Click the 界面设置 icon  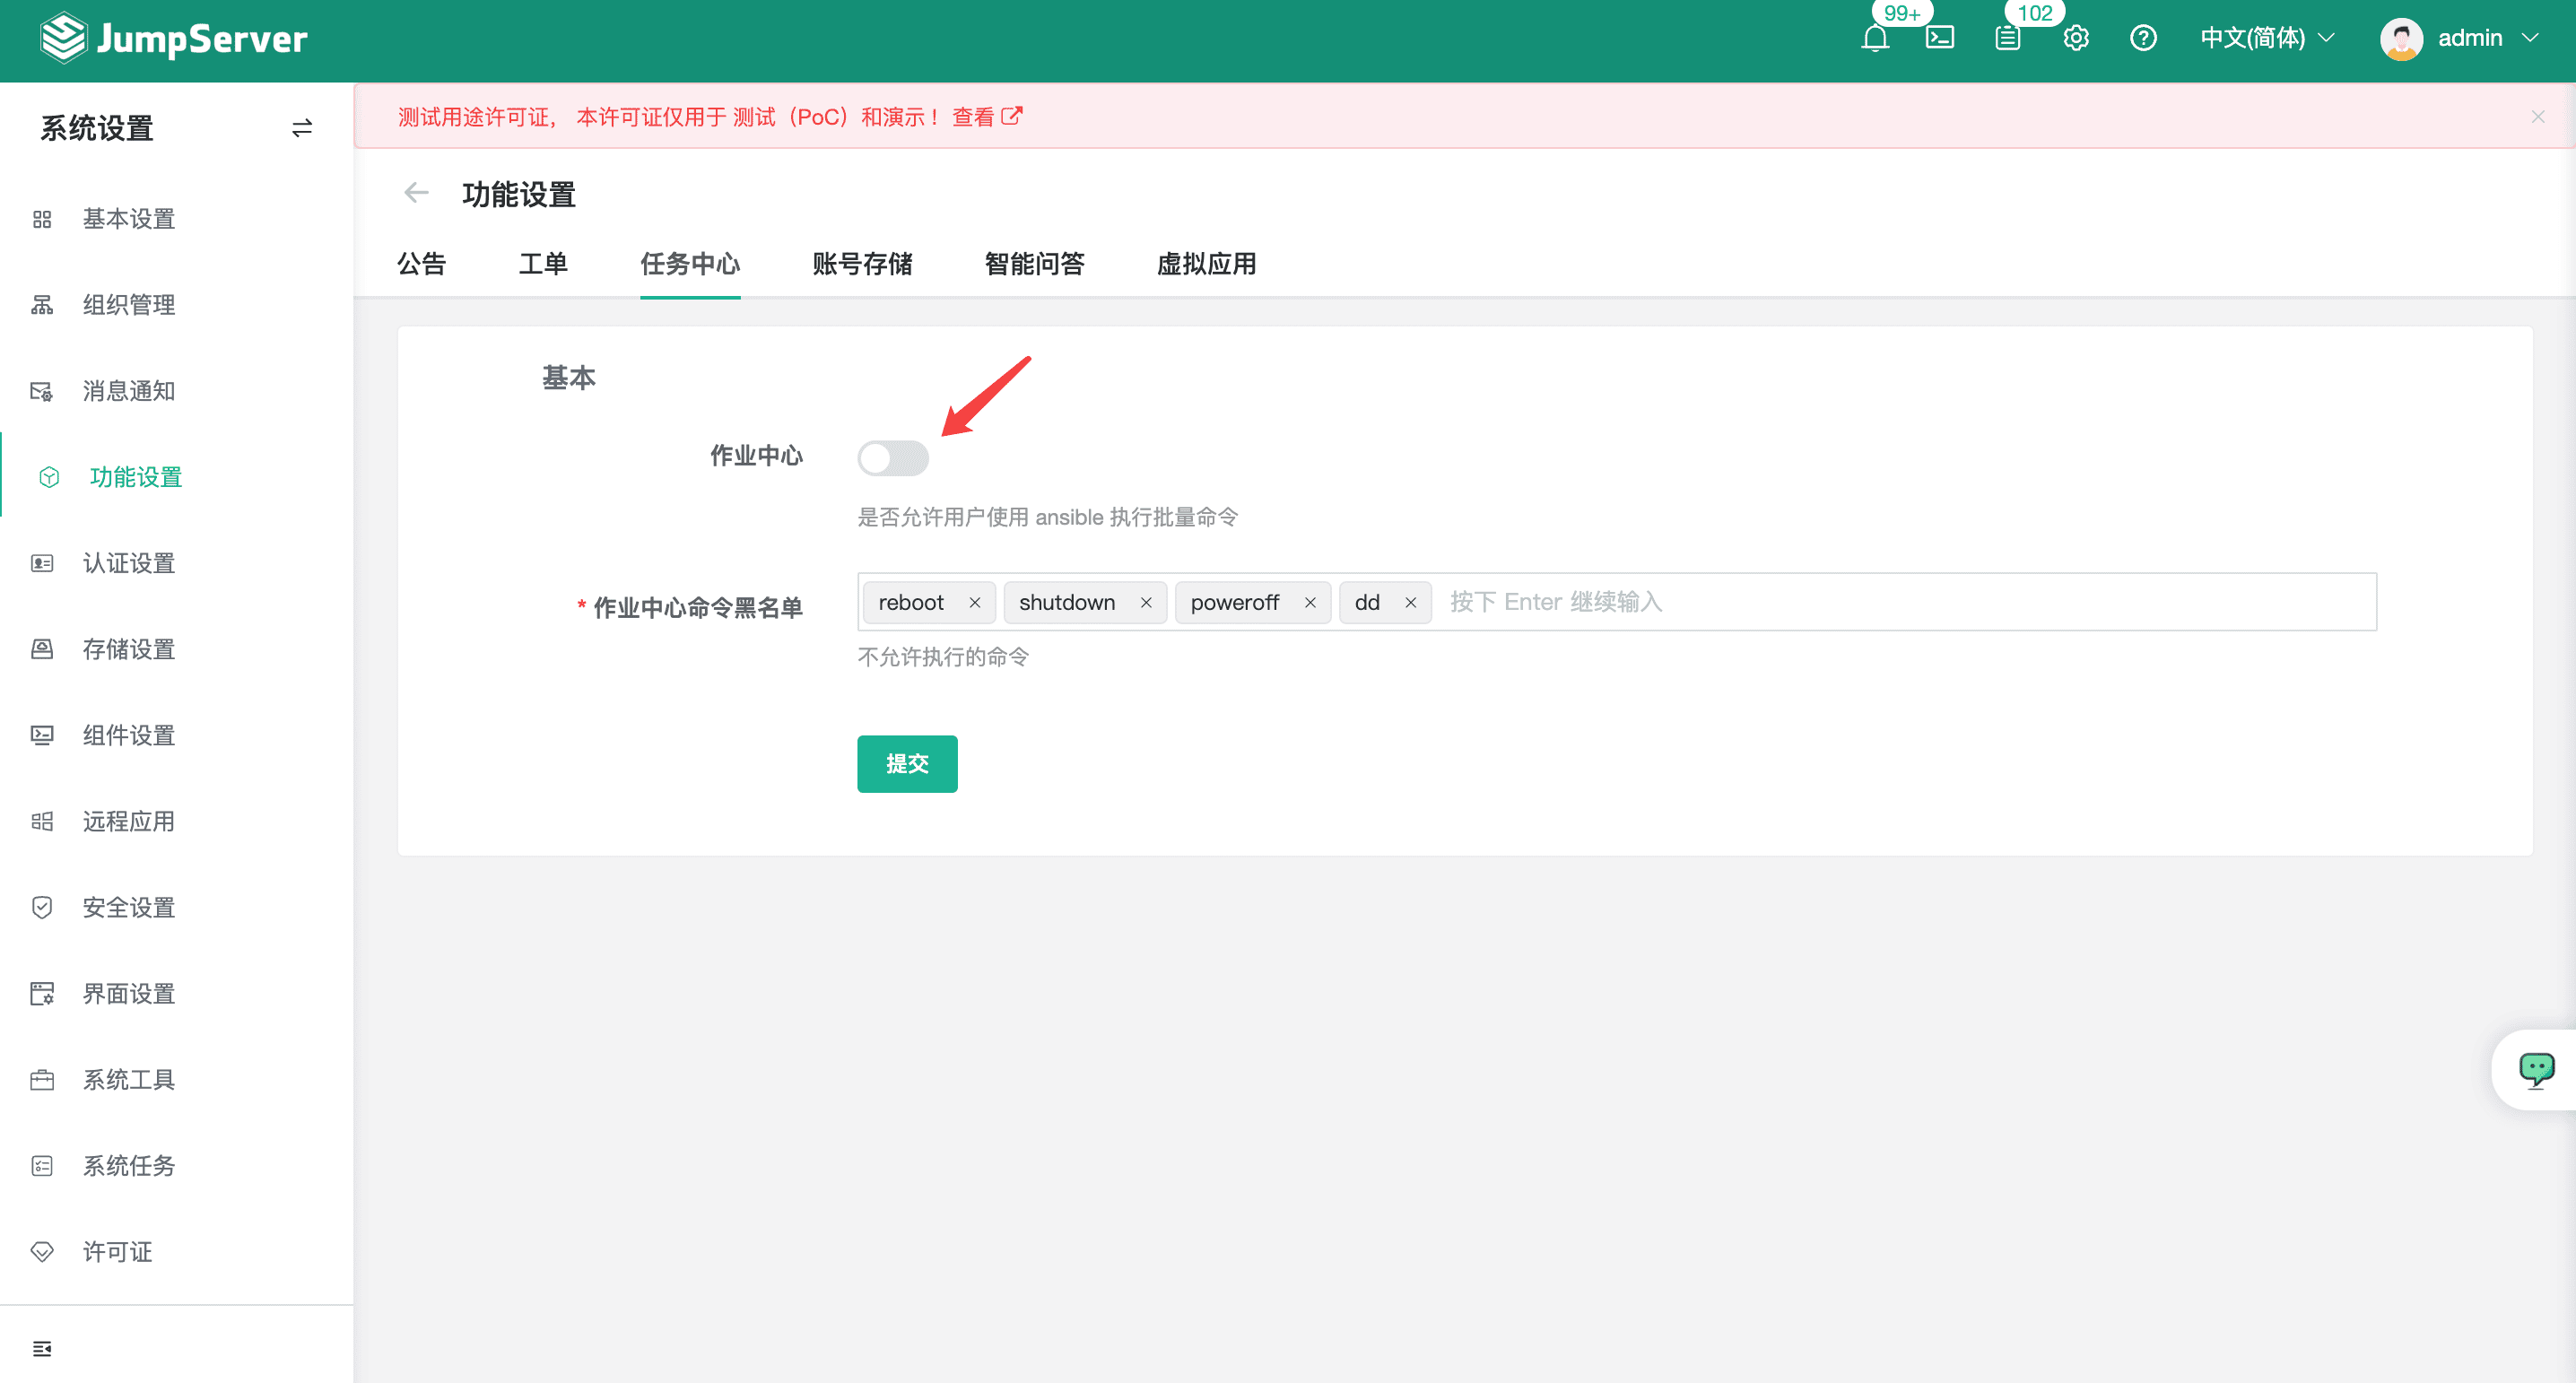pyautogui.click(x=42, y=993)
